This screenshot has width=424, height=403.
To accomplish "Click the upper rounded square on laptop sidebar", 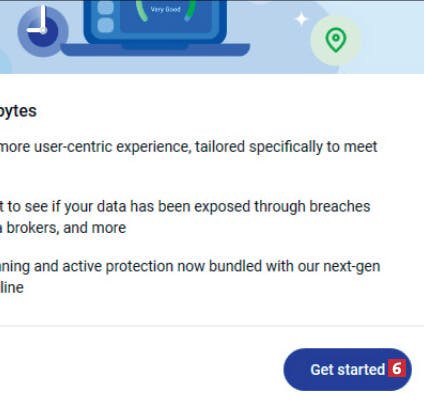I will click(105, 7).
